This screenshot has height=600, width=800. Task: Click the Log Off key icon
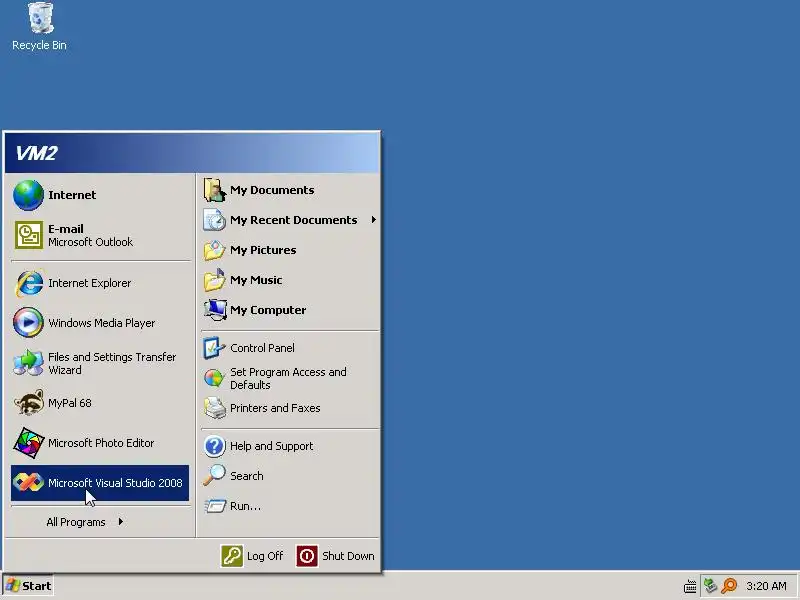232,556
